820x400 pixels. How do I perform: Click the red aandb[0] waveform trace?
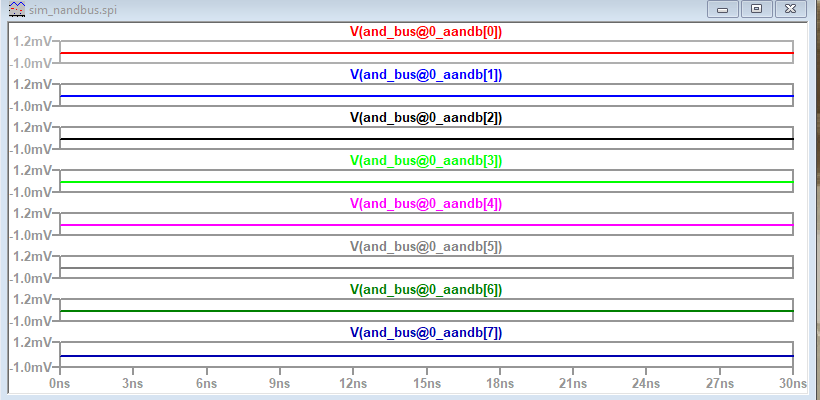coord(427,53)
